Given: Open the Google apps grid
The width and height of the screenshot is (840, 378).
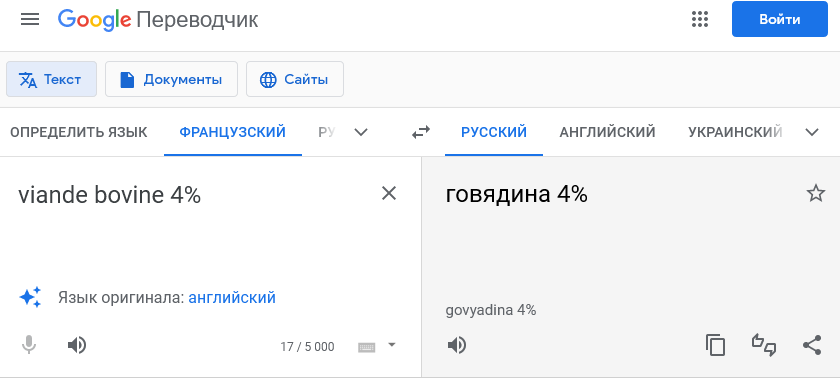Looking at the screenshot, I should point(700,20).
